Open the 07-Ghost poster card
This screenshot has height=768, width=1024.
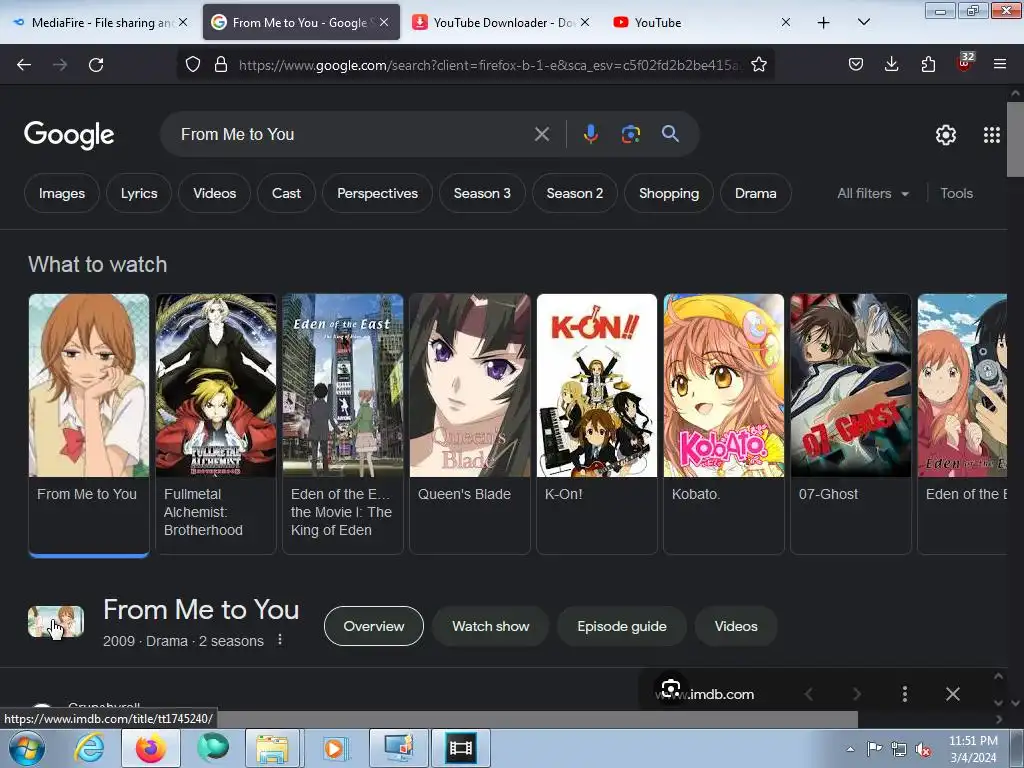click(x=850, y=424)
